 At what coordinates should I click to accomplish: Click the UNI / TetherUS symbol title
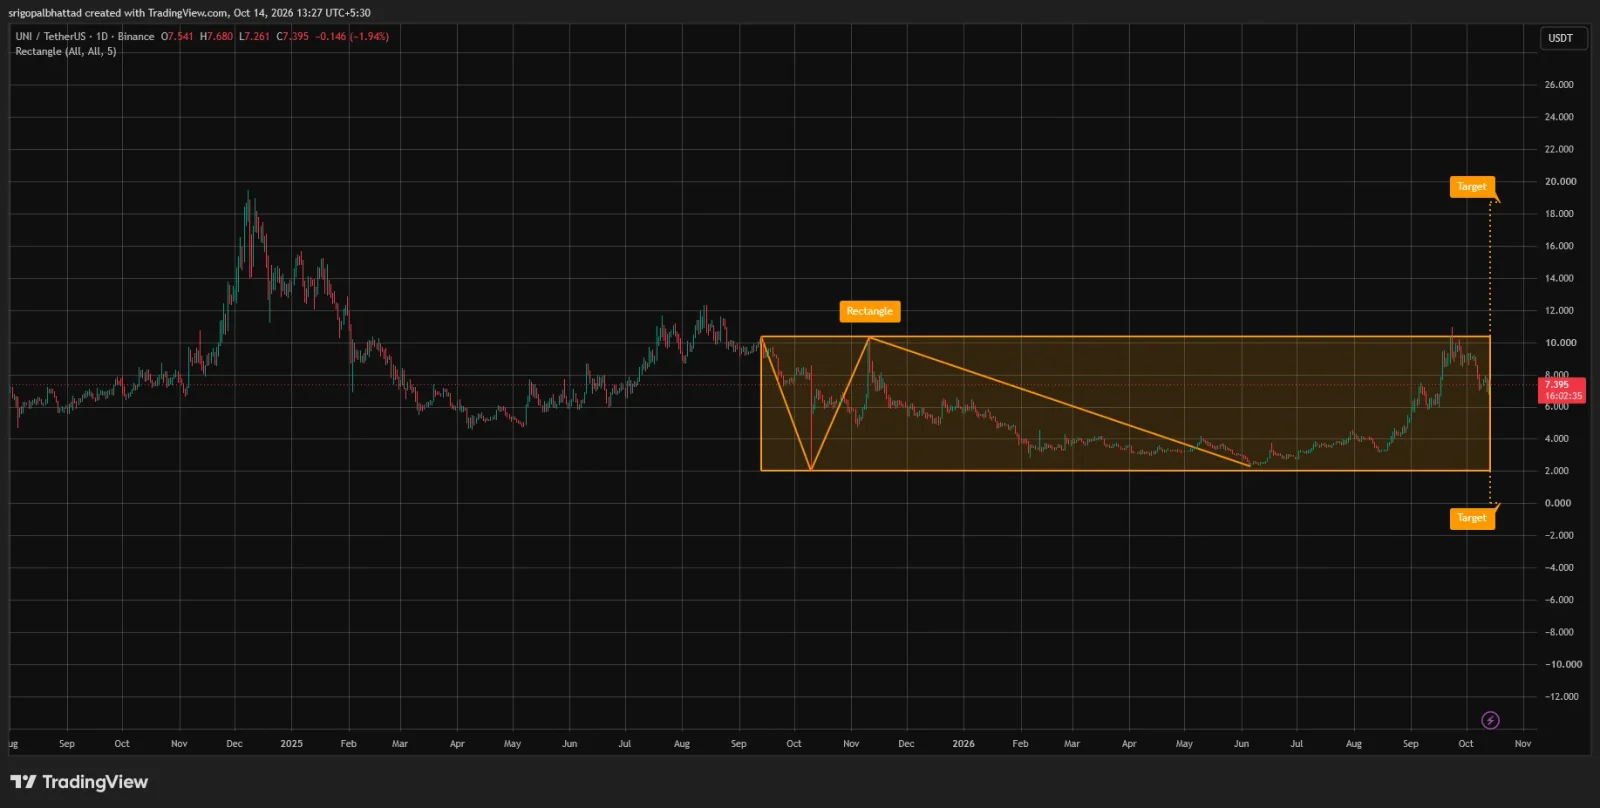coord(51,36)
